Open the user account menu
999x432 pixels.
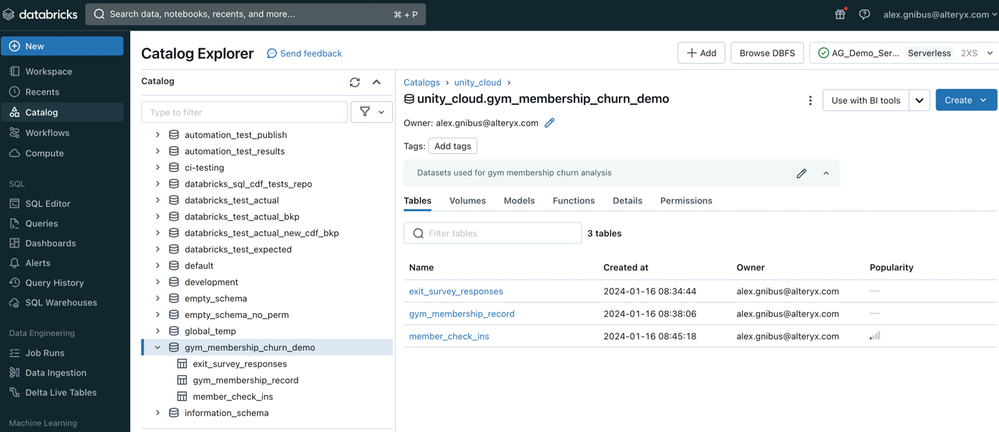[x=940, y=14]
